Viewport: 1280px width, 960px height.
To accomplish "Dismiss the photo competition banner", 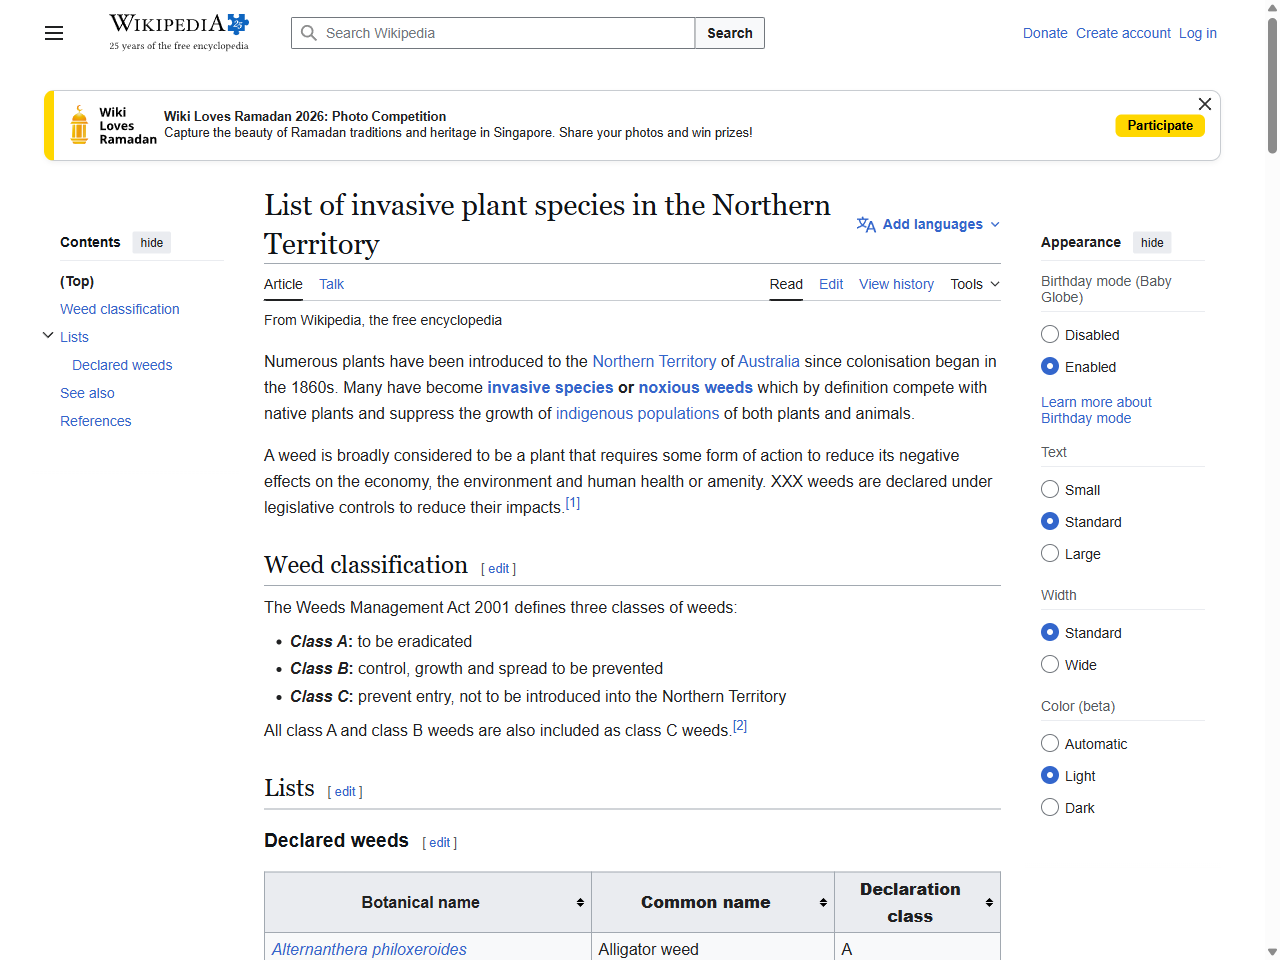I will click(1204, 104).
